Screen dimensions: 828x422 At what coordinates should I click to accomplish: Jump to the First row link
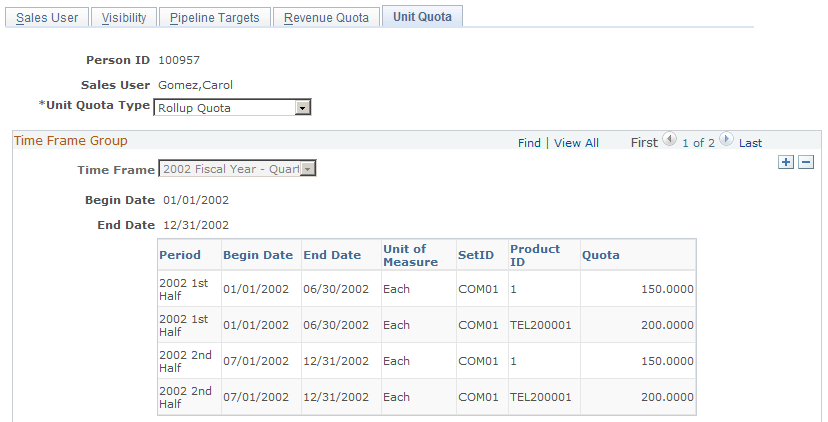pos(644,143)
